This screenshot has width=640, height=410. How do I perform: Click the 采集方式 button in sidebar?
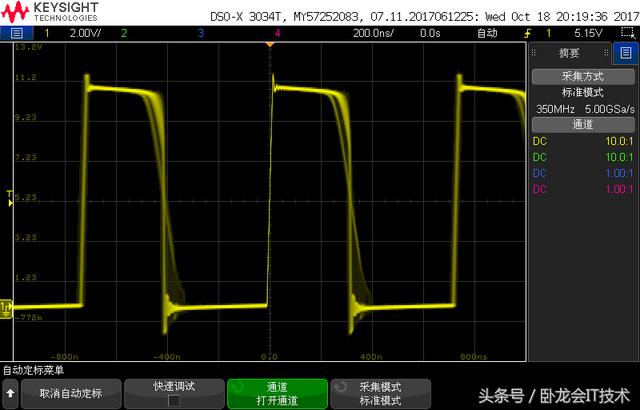pyautogui.click(x=582, y=76)
